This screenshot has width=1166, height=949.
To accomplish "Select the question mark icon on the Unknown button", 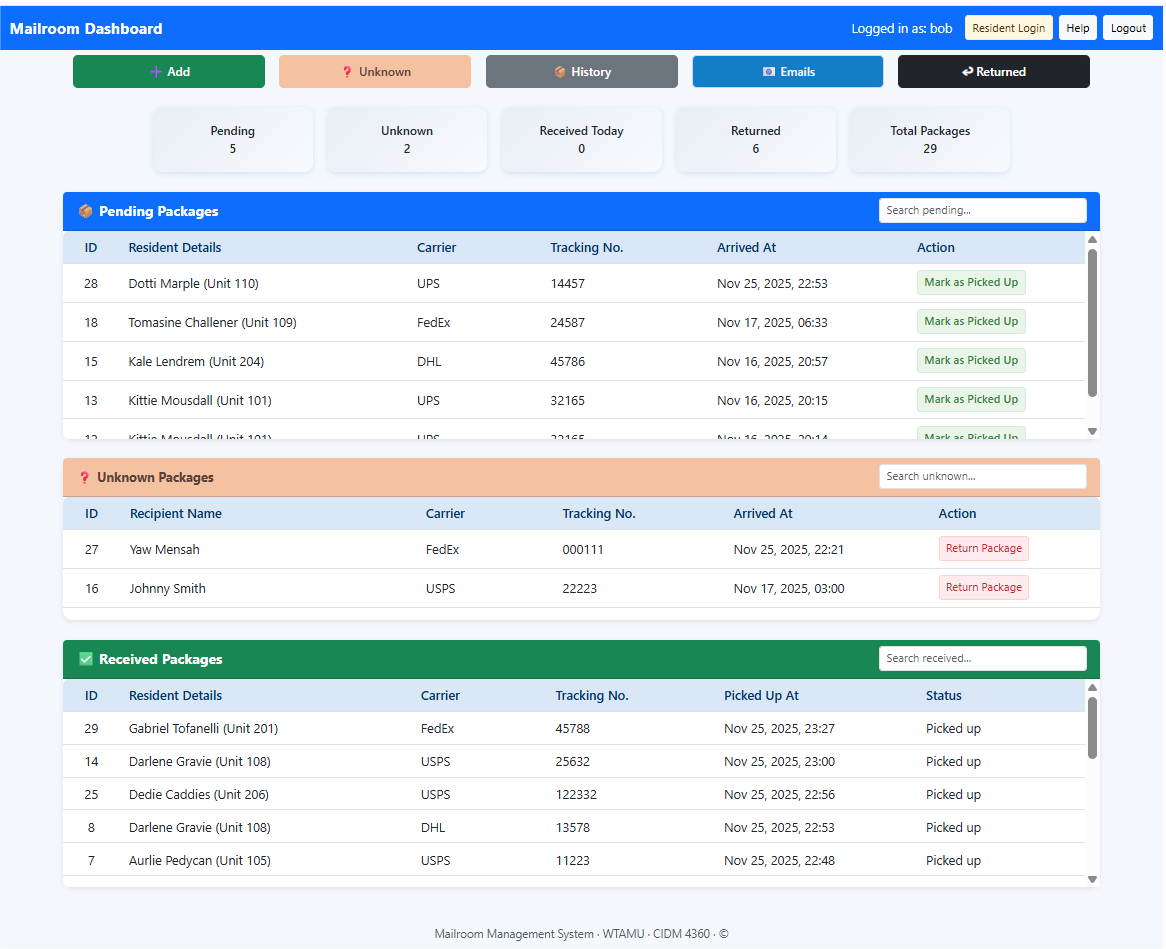I will [346, 71].
